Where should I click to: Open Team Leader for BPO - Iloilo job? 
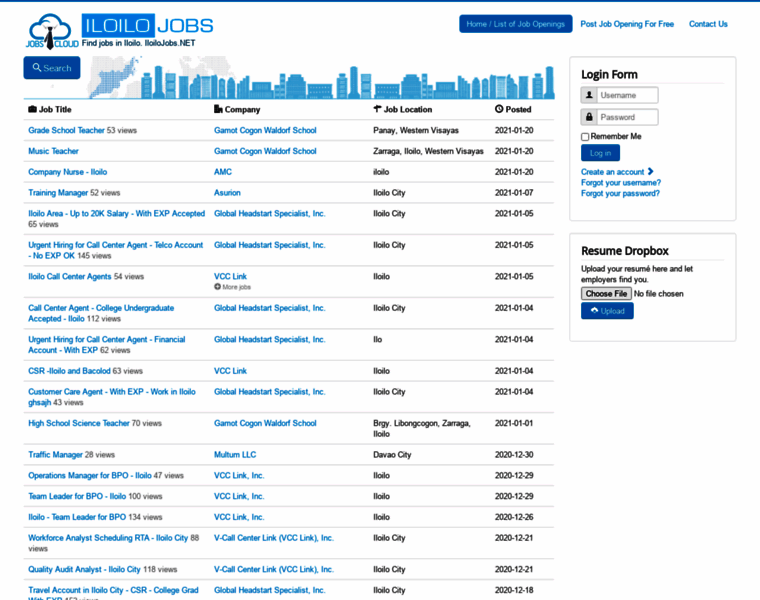click(x=77, y=496)
